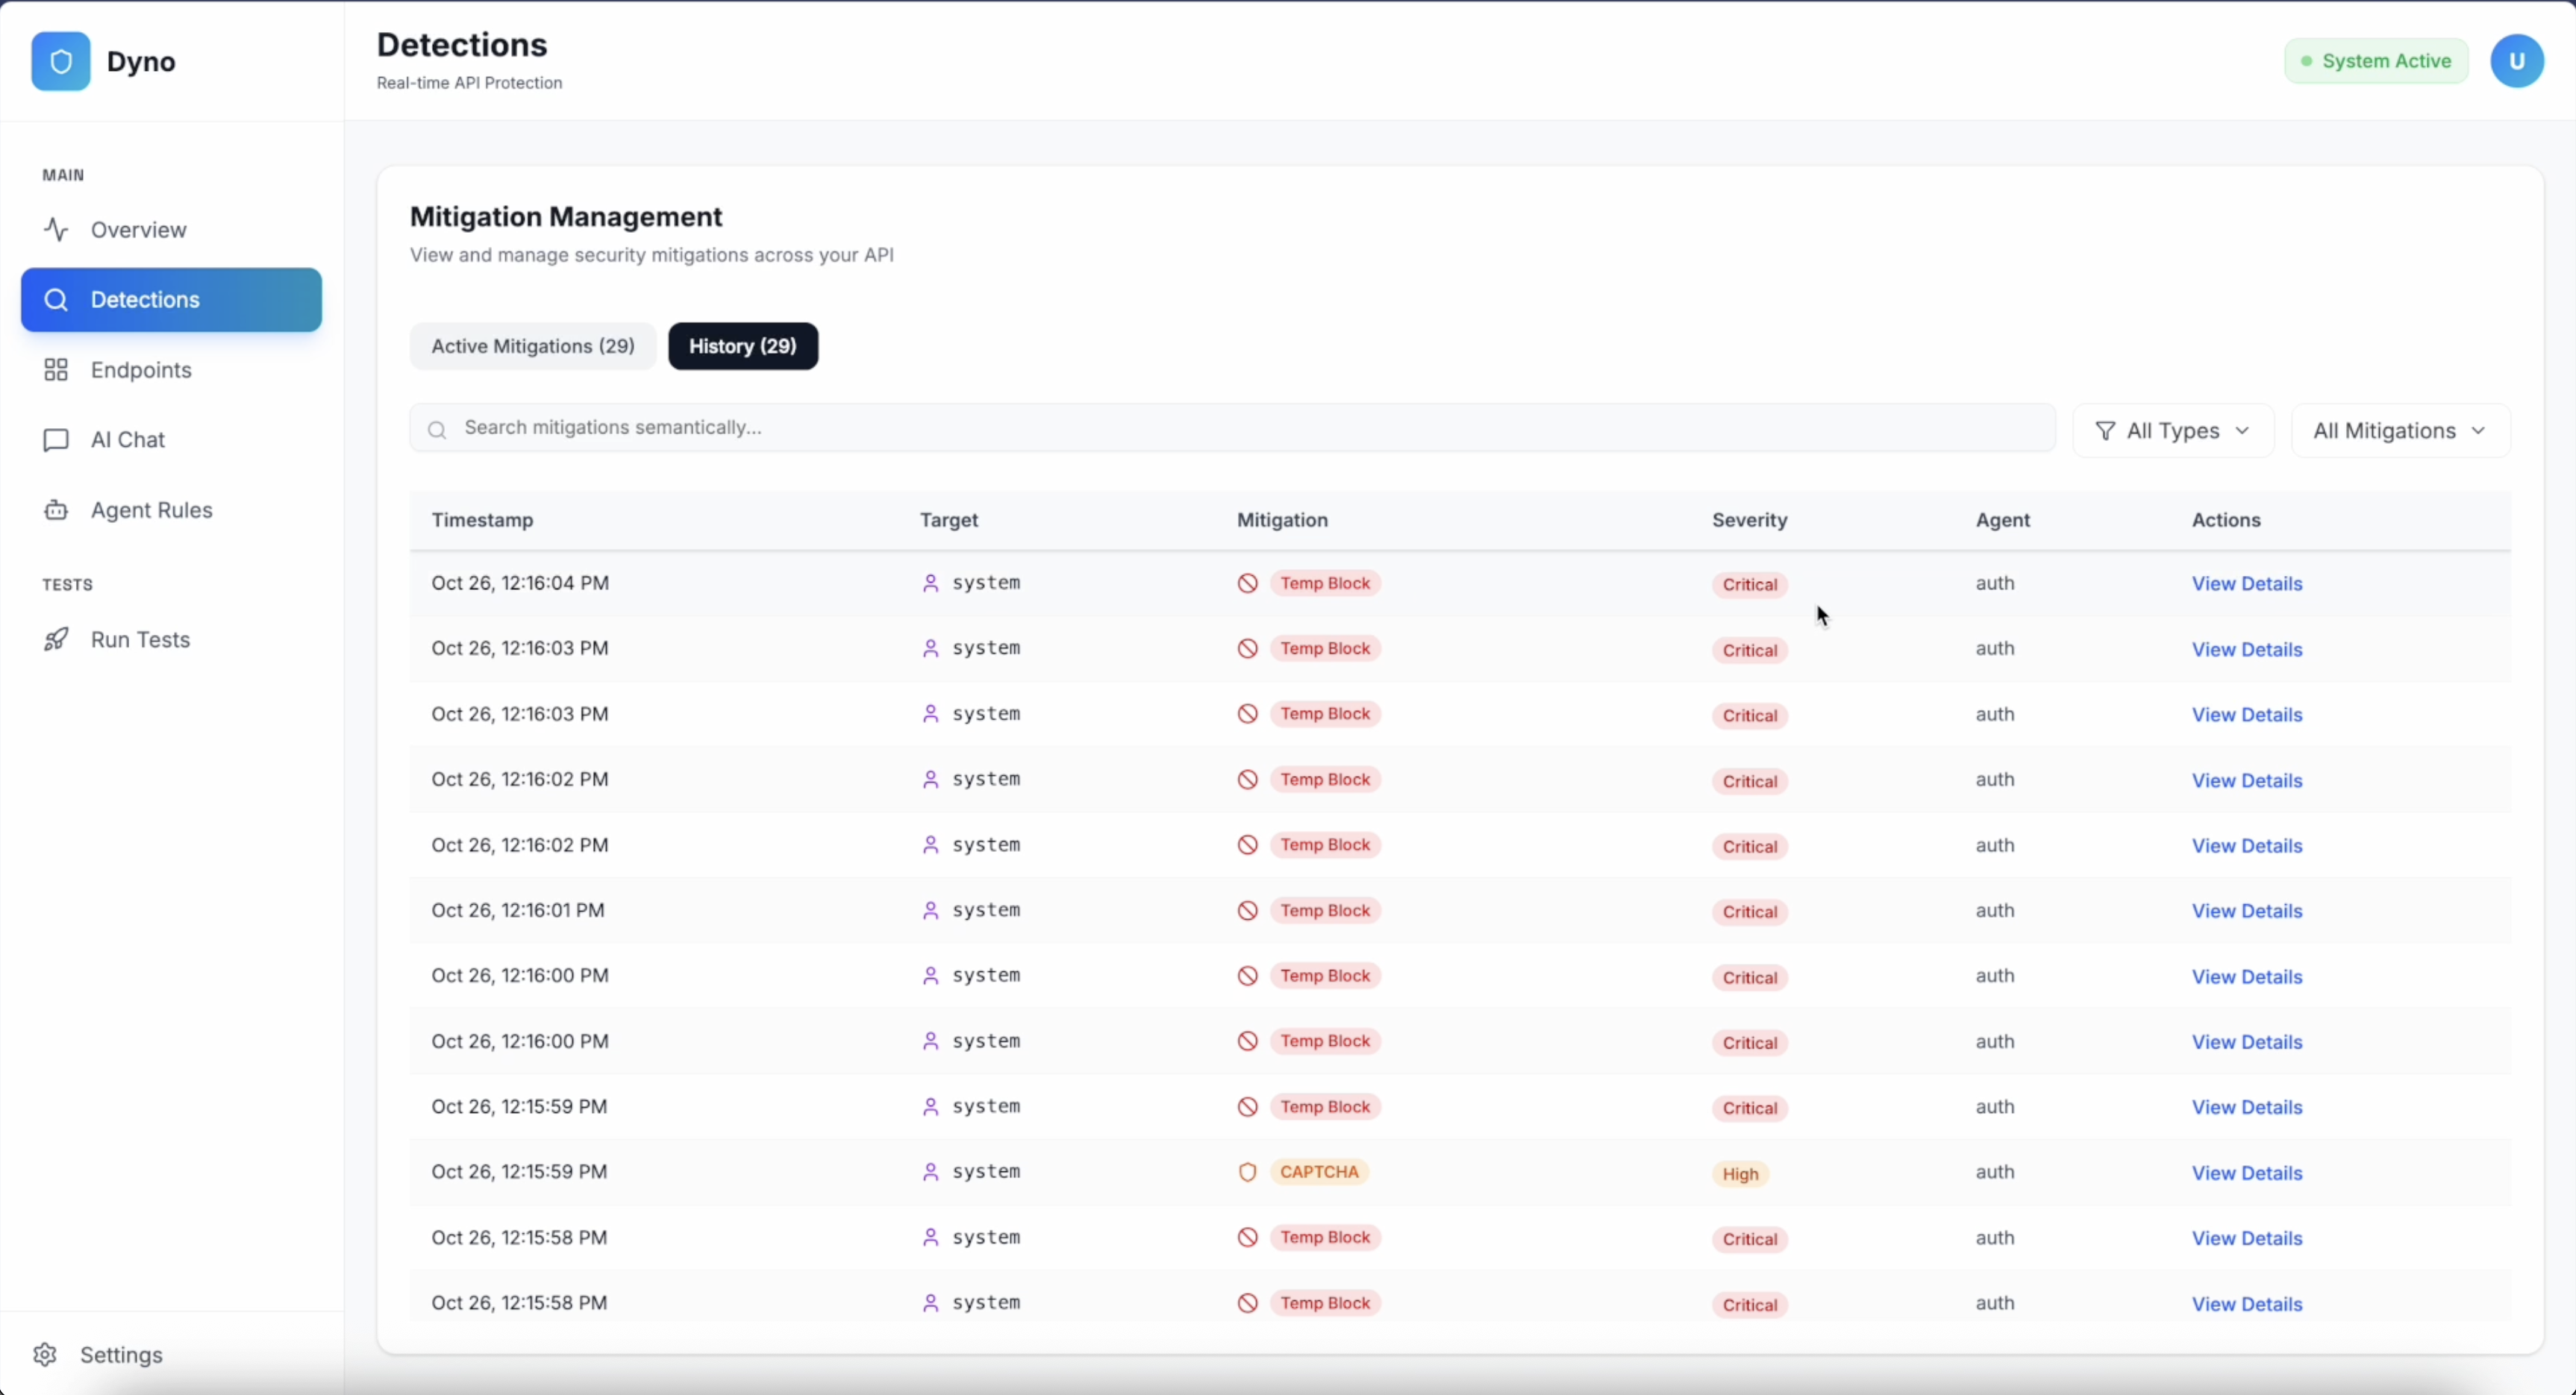Click the AI Chat speech bubble icon
This screenshot has height=1395, width=2576.
click(56, 440)
